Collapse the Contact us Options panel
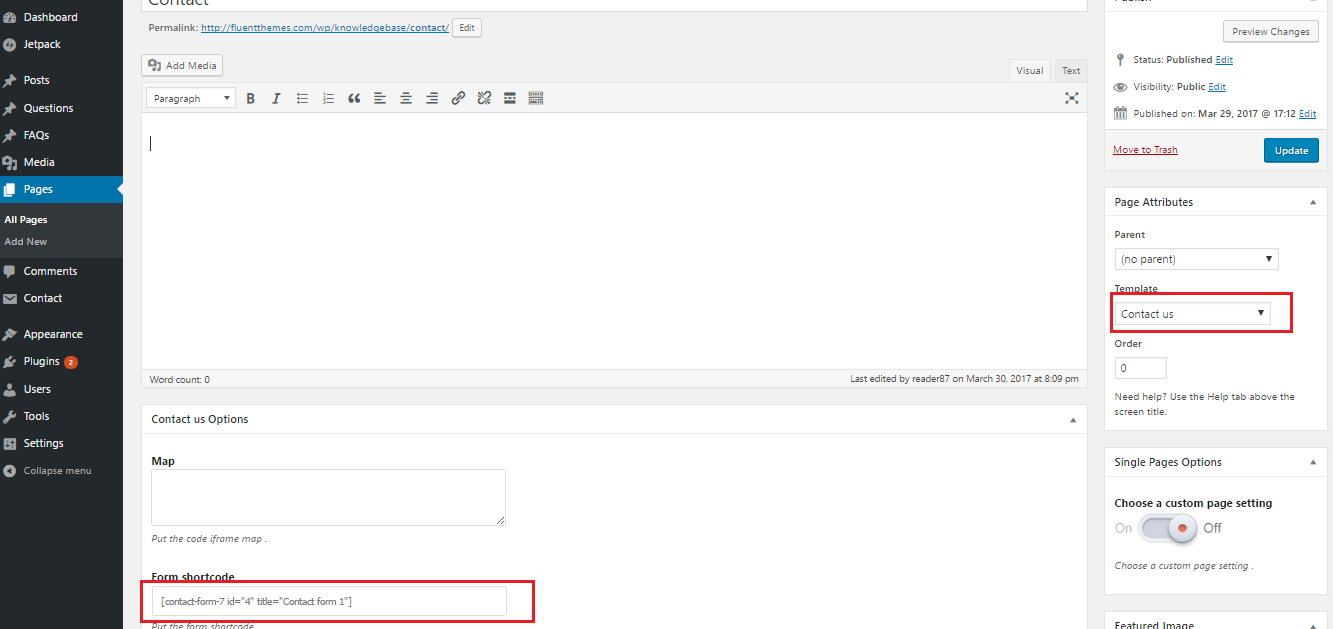This screenshot has width=1333, height=629. coord(1073,420)
